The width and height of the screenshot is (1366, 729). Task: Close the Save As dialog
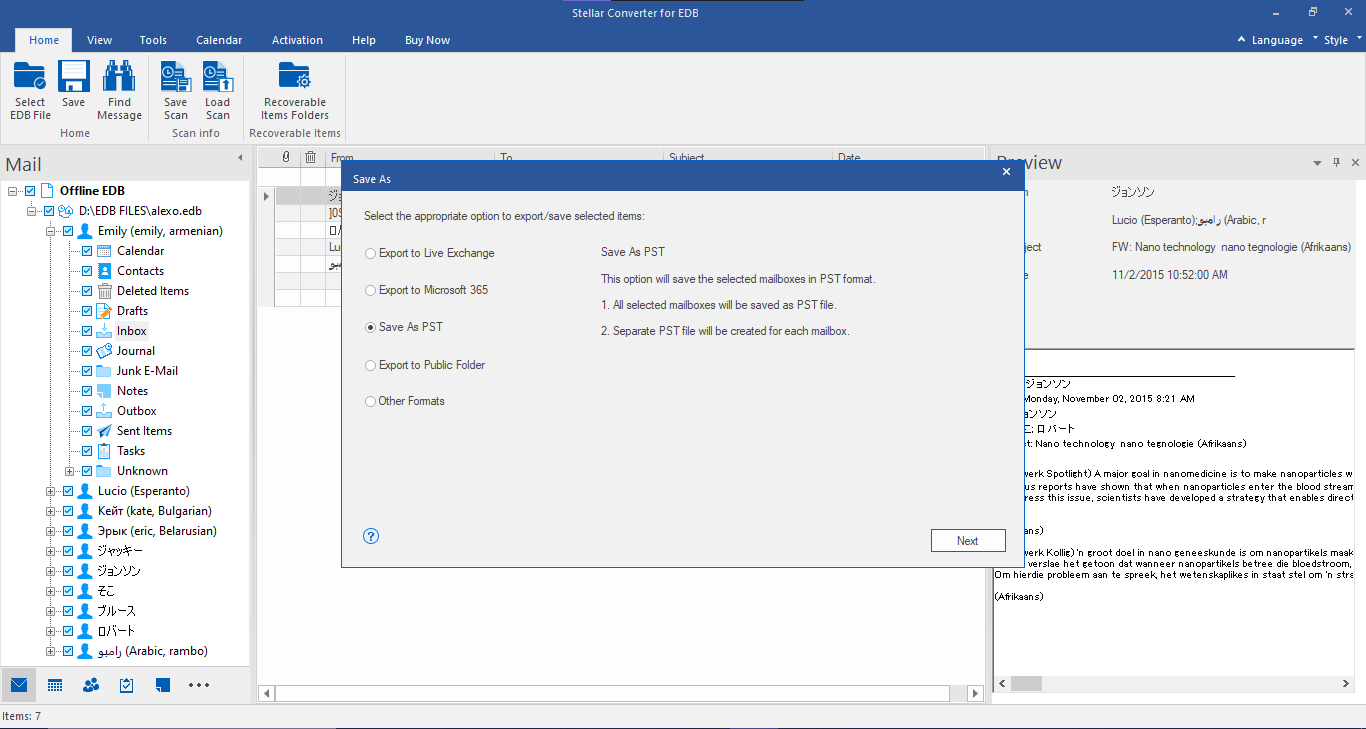pyautogui.click(x=1006, y=172)
